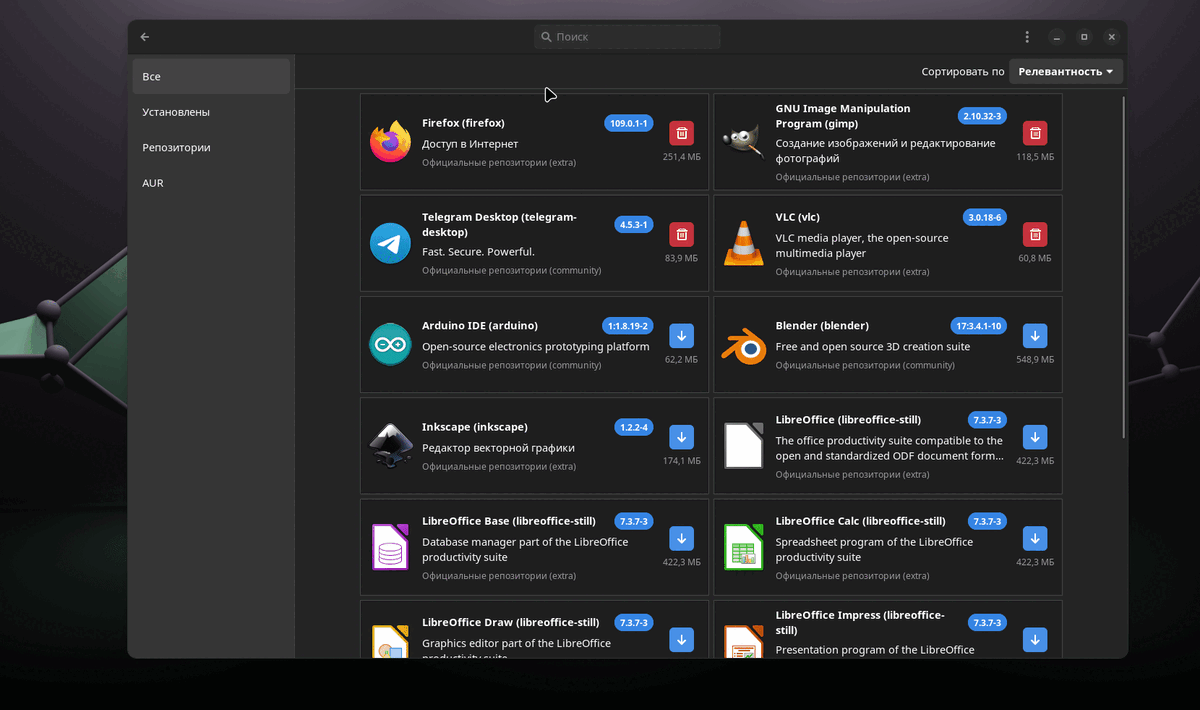The width and height of the screenshot is (1200, 710).
Task: Click the VLC cone icon
Action: (743, 243)
